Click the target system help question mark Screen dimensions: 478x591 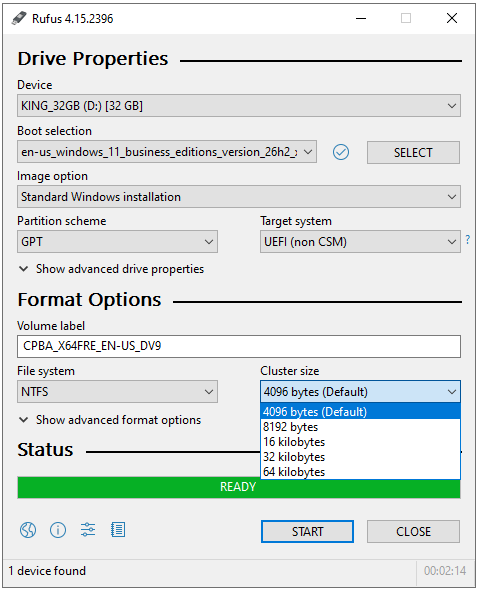[467, 239]
